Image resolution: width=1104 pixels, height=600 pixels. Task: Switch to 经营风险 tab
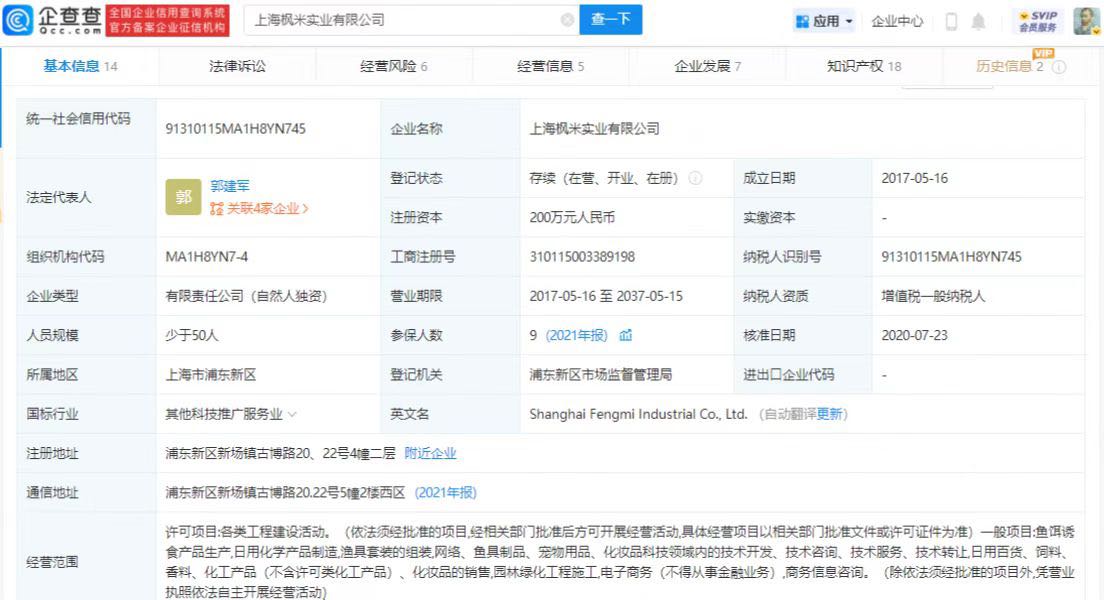pyautogui.click(x=394, y=66)
